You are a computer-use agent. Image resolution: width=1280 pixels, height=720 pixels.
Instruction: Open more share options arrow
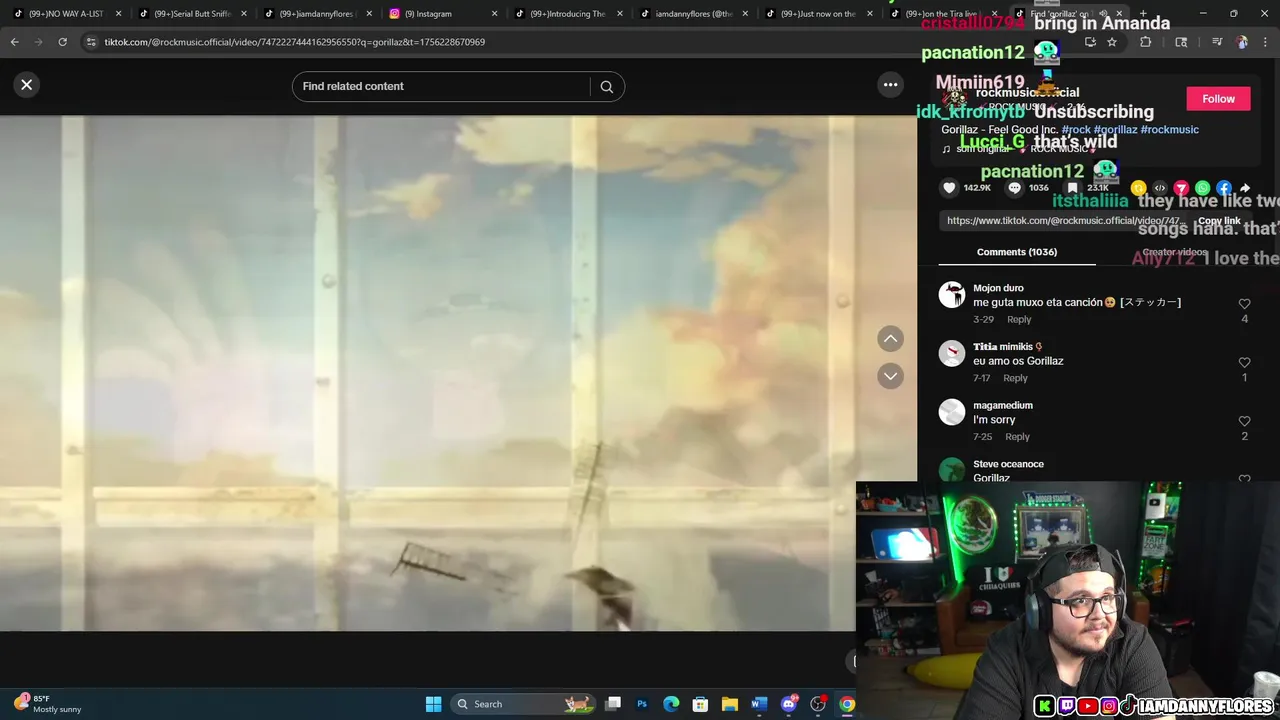coord(1245,188)
